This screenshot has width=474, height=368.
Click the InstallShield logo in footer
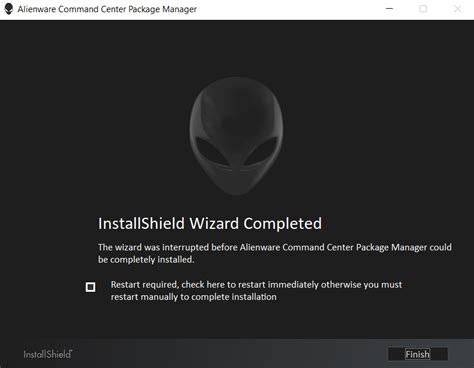click(x=48, y=354)
